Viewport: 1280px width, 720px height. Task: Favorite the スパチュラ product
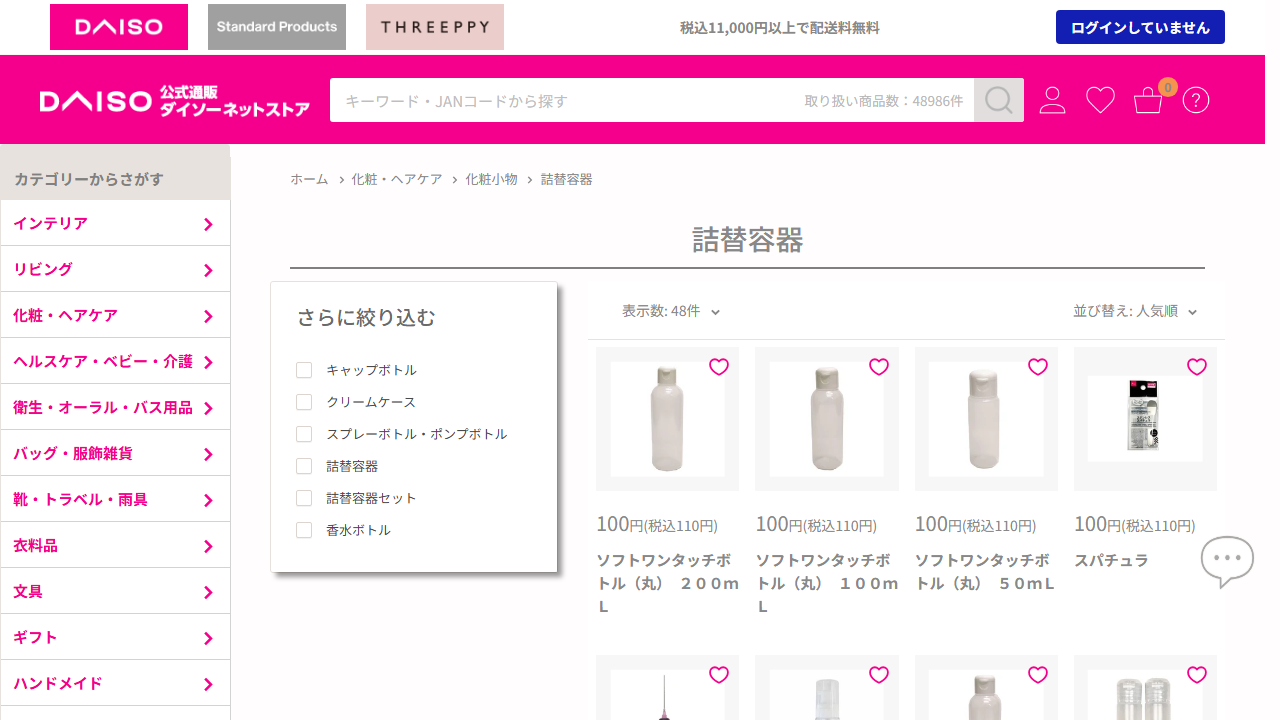coord(1197,367)
